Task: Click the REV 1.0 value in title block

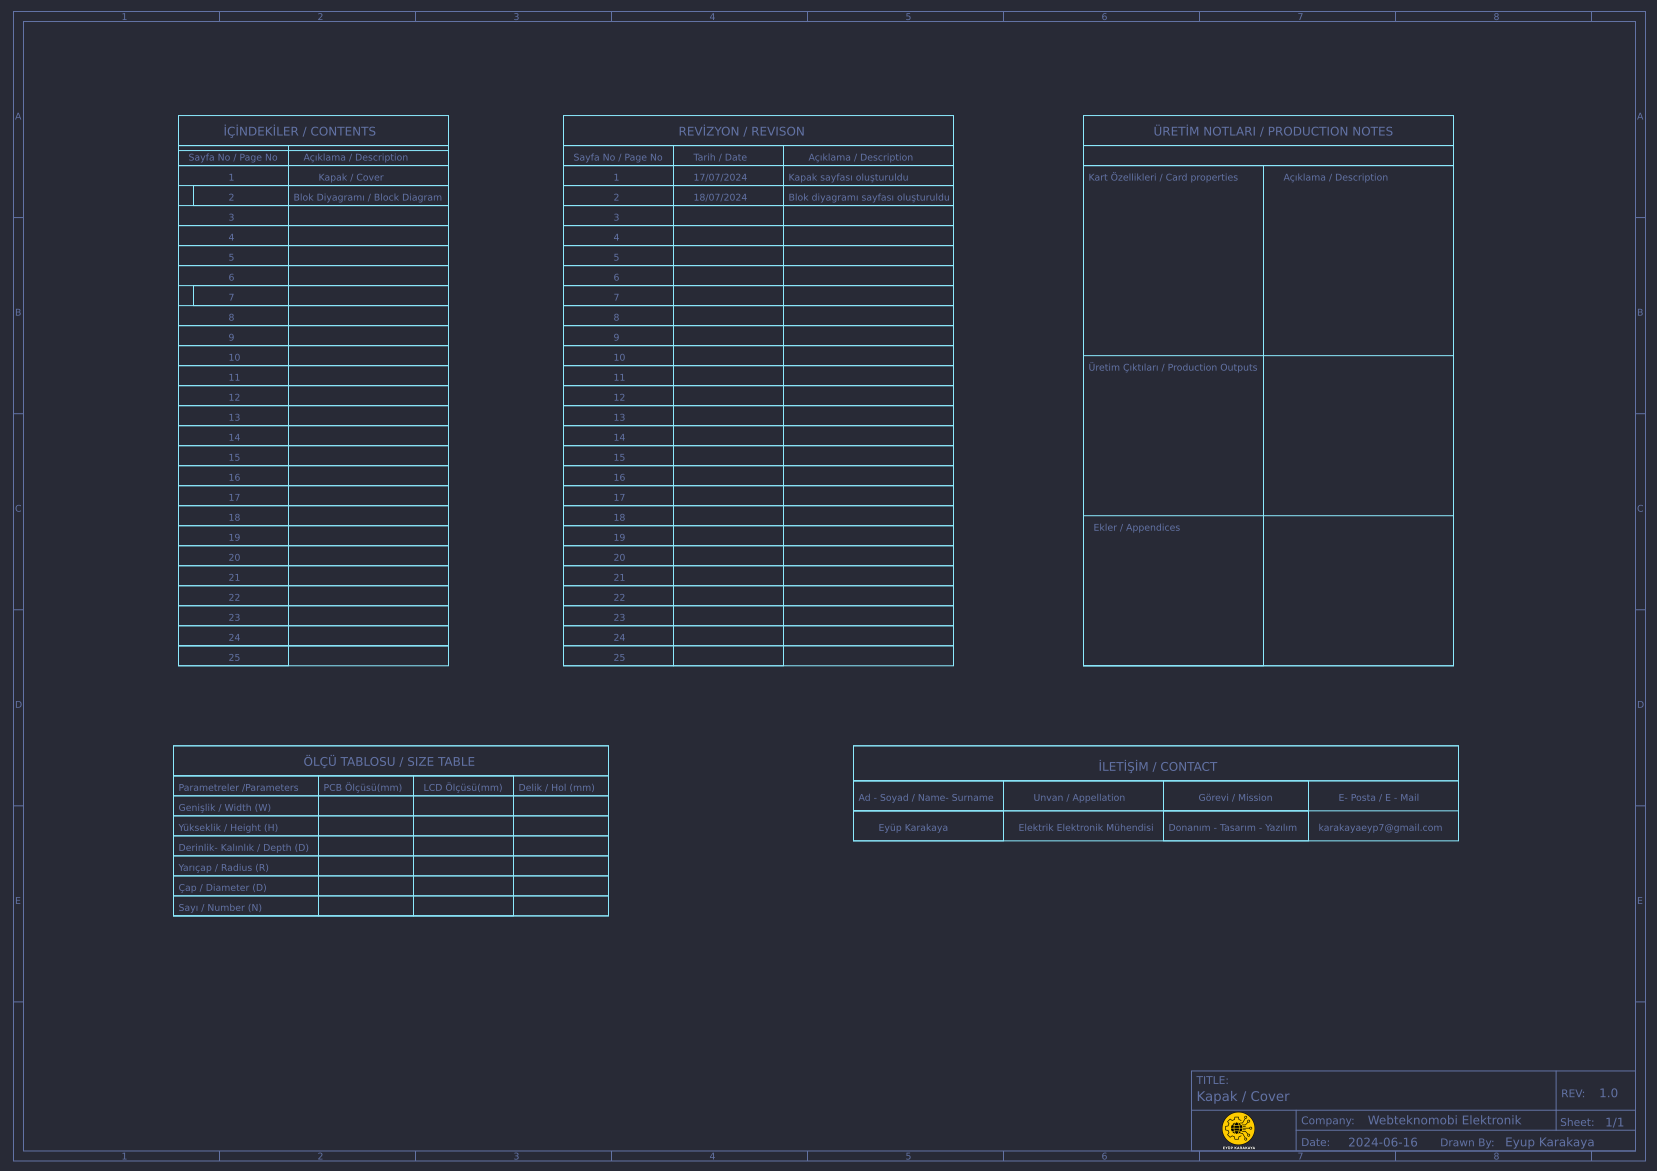Action: coord(1608,1093)
